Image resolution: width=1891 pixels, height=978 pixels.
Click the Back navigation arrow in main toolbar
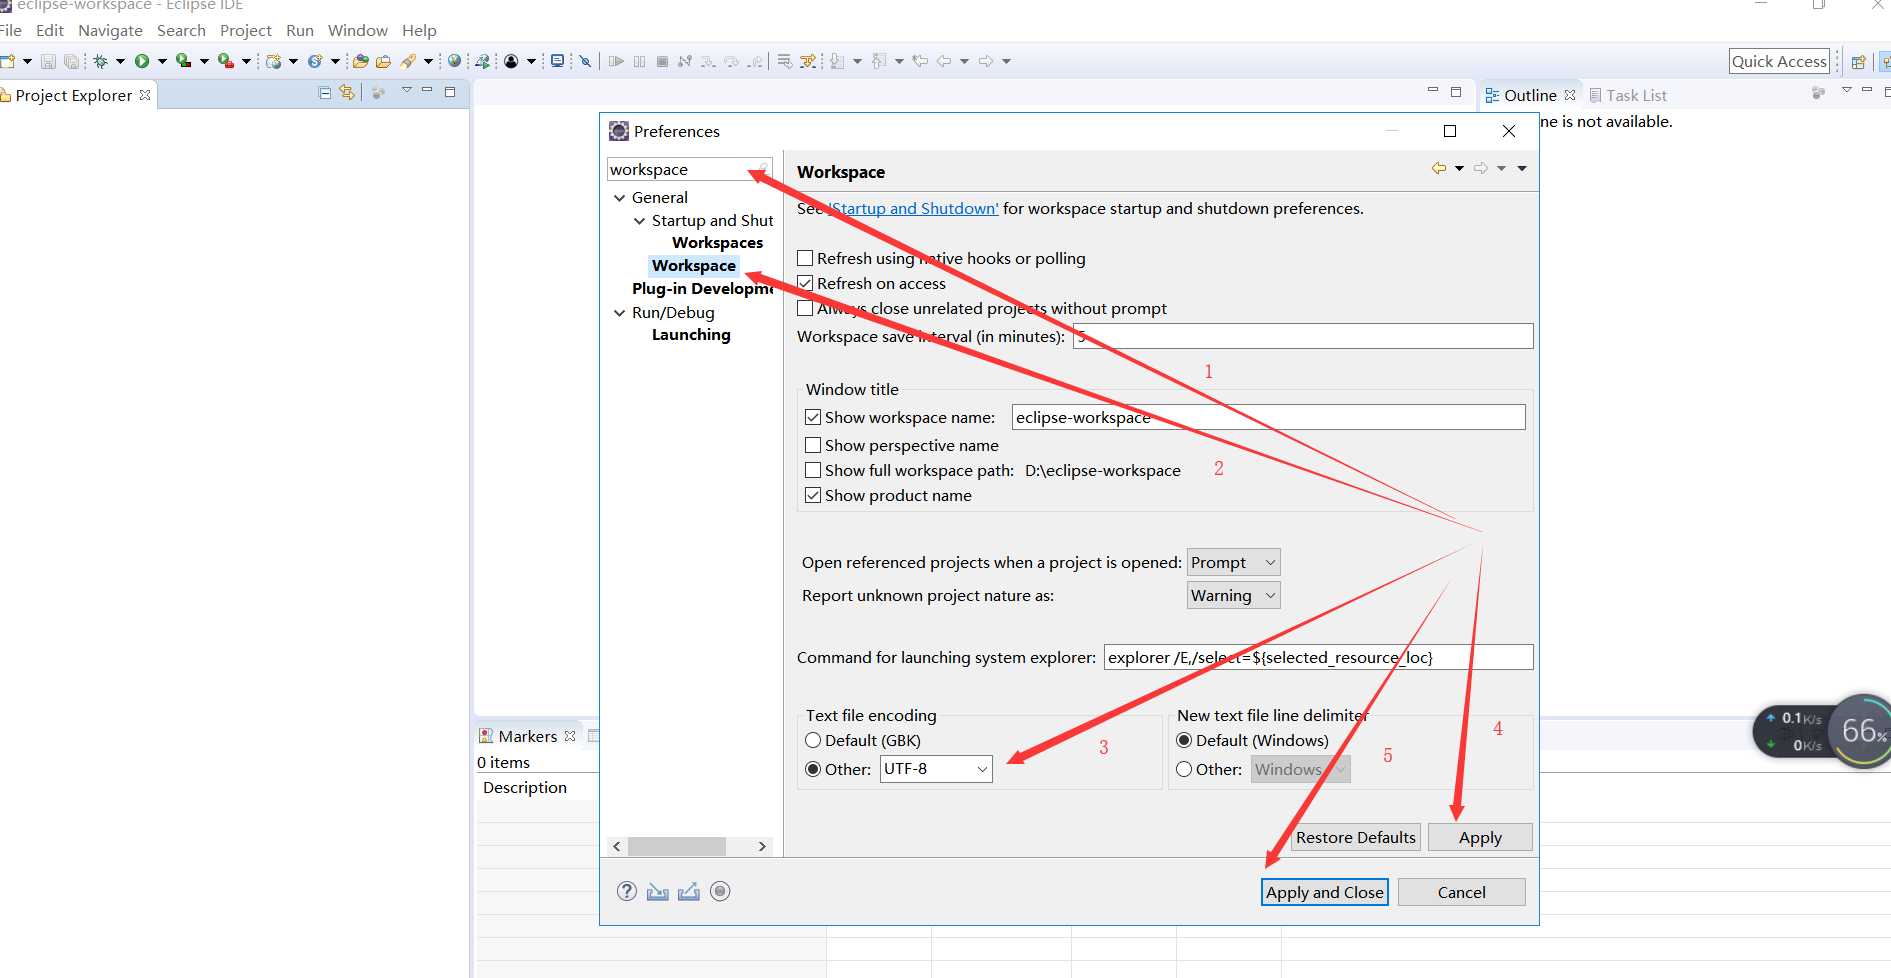[943, 61]
